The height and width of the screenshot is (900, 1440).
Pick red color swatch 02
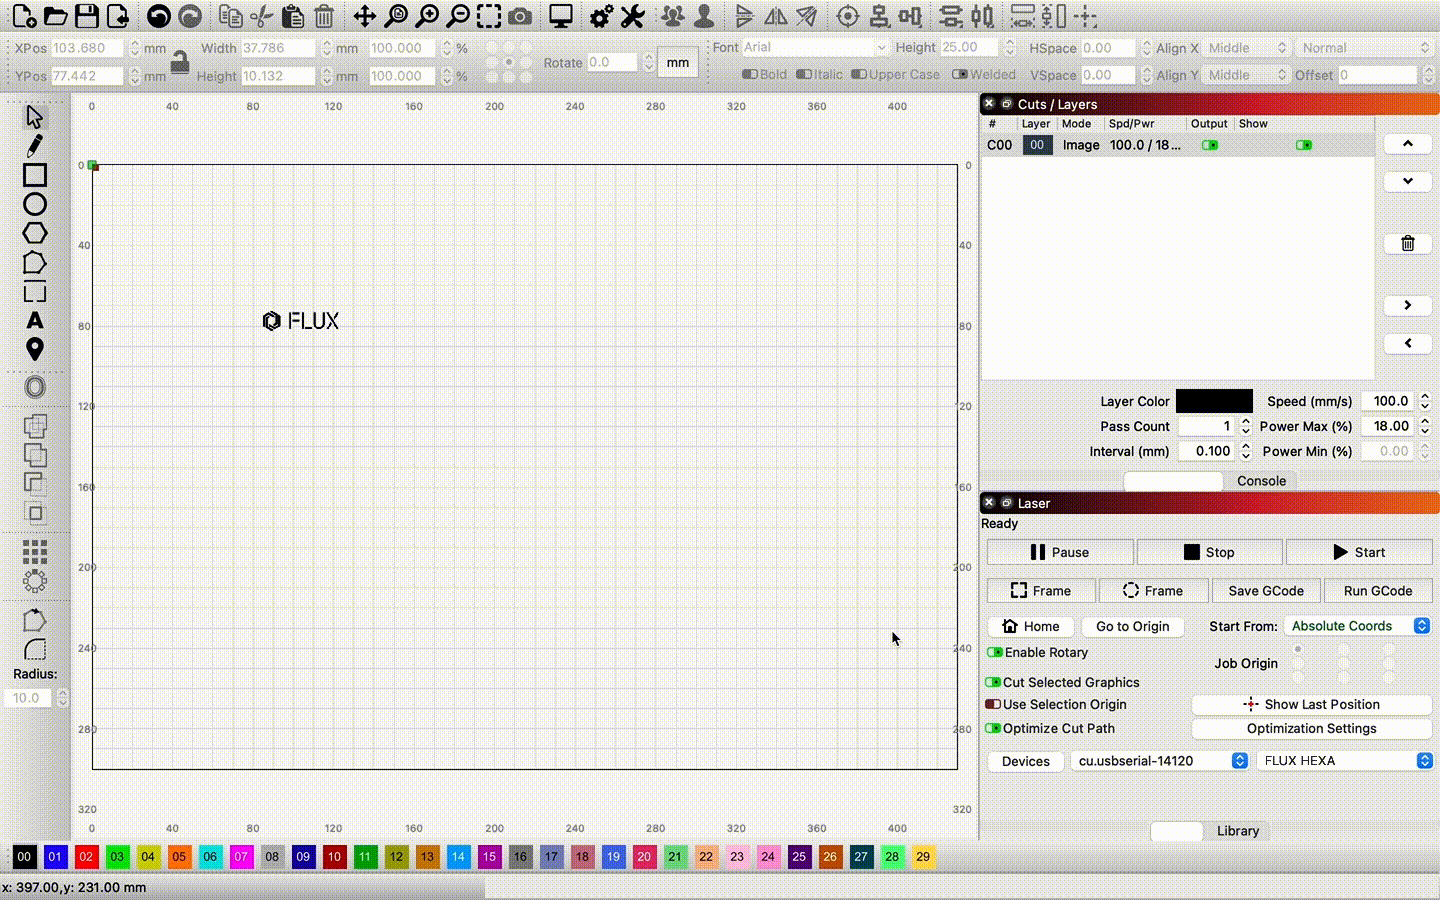tap(86, 857)
